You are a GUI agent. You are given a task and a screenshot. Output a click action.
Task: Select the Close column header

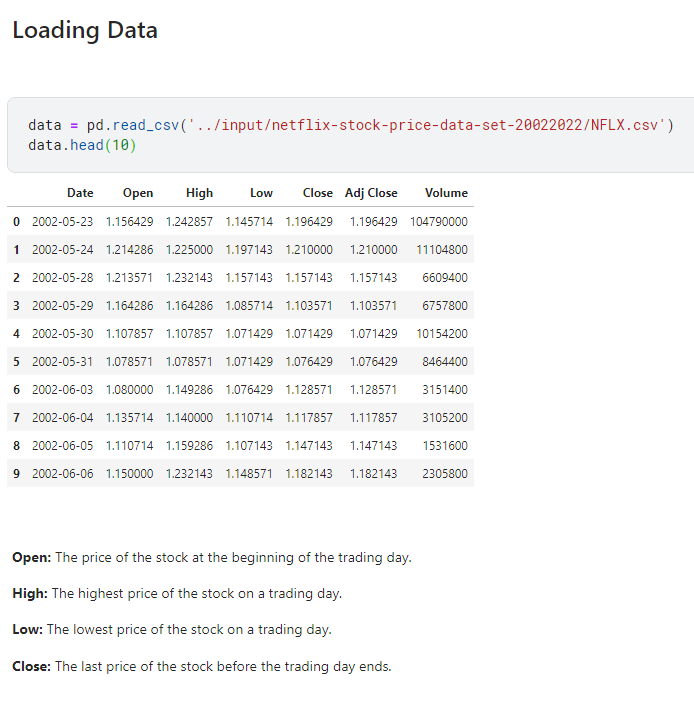pyautogui.click(x=318, y=193)
